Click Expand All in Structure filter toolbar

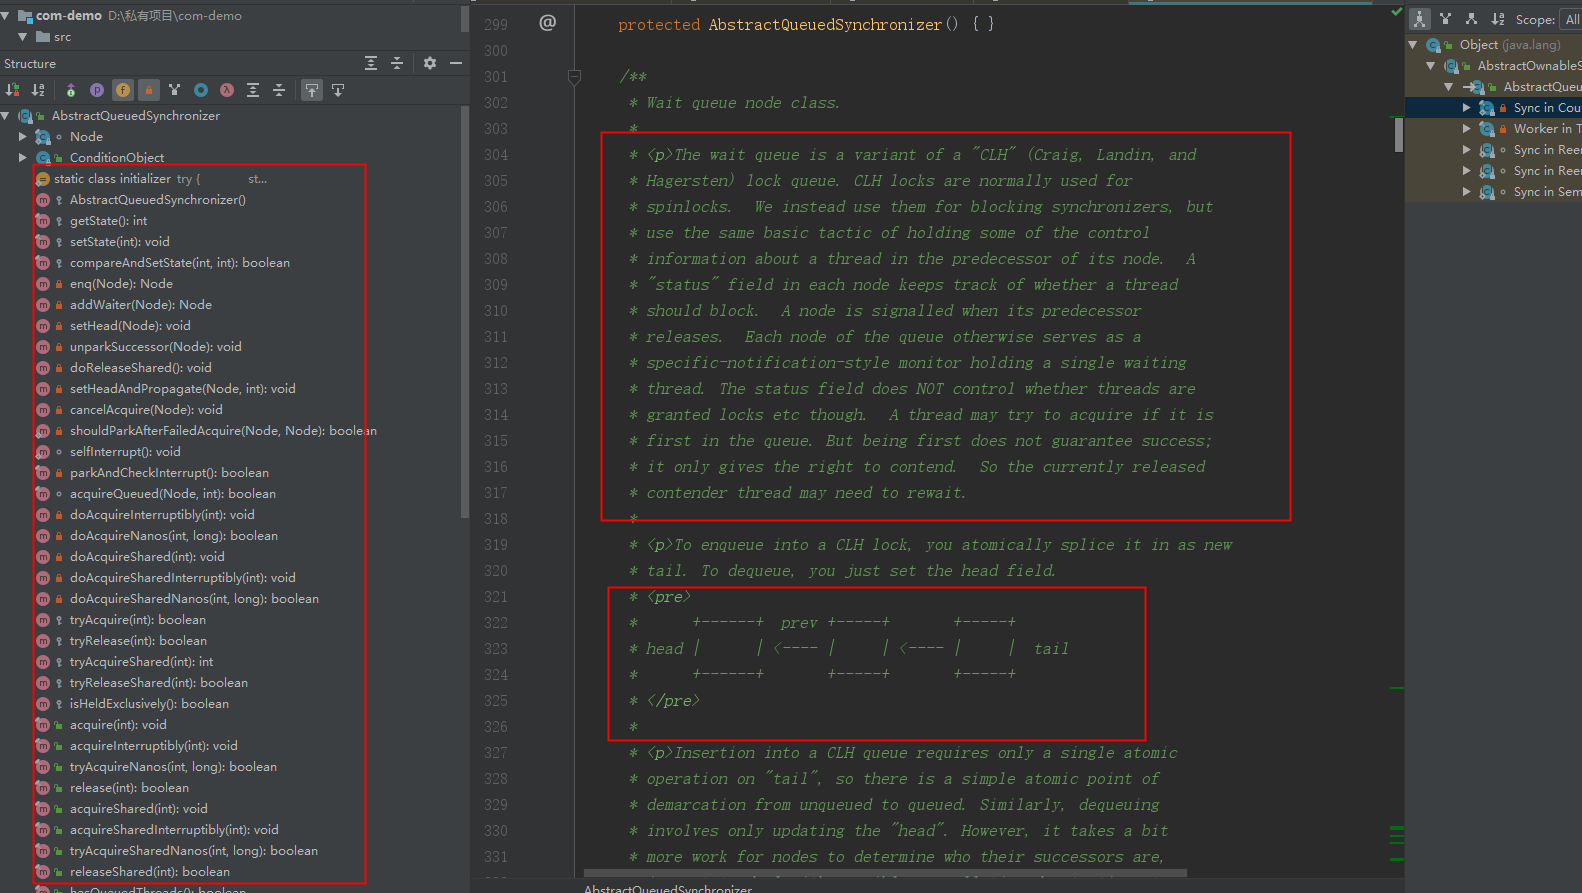pyautogui.click(x=253, y=90)
